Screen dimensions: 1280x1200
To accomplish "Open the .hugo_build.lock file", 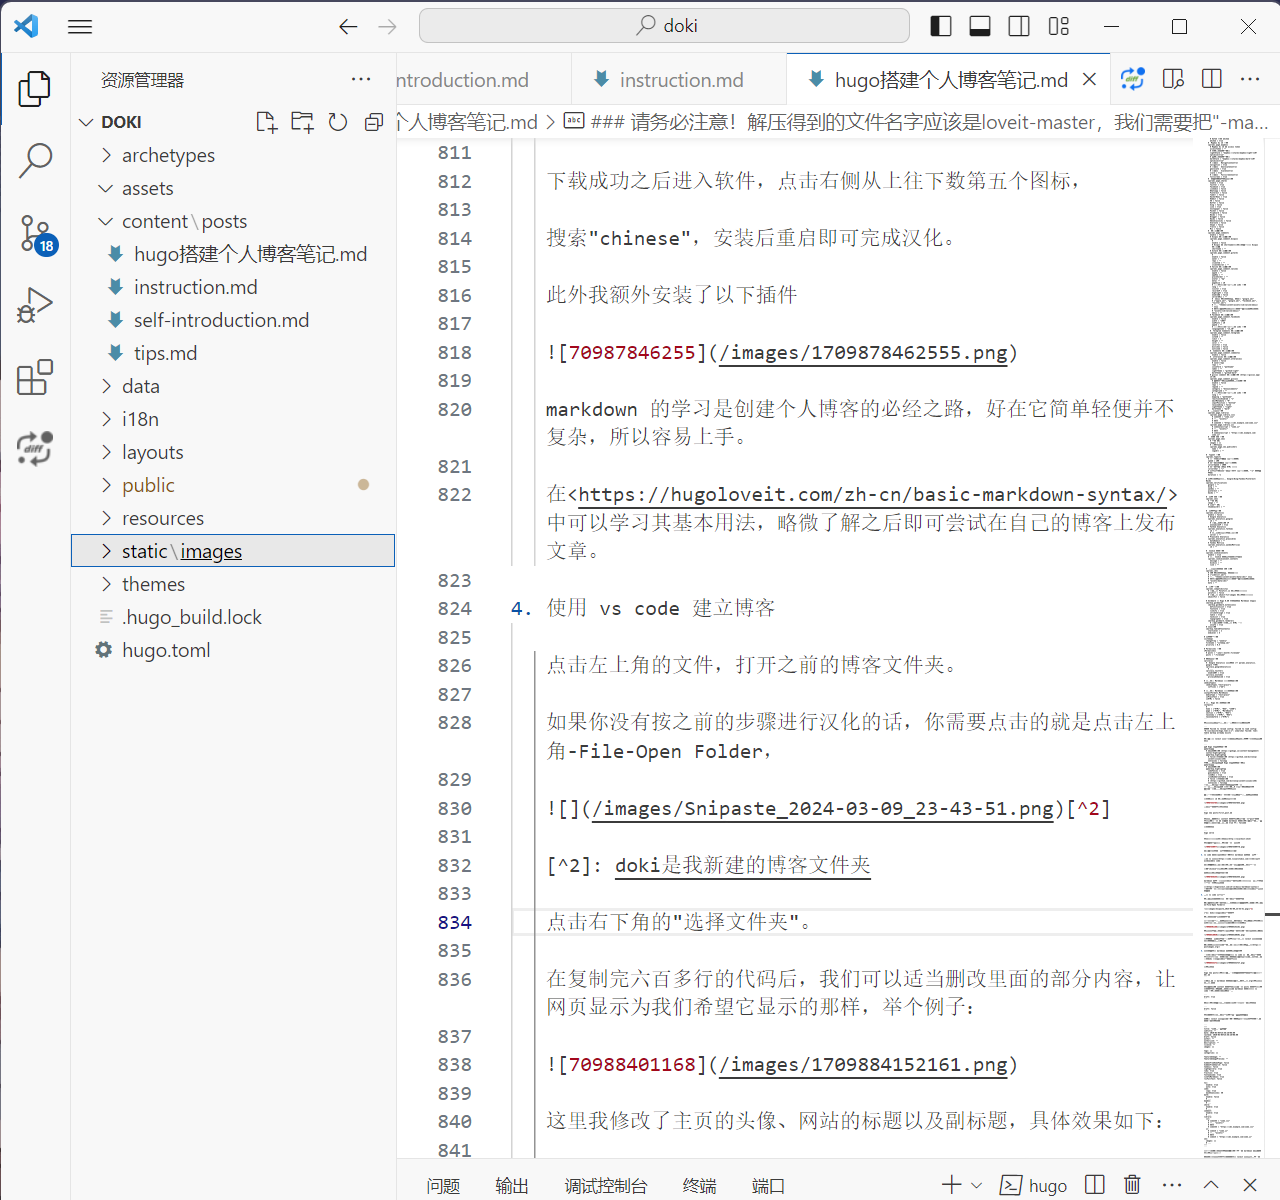I will [x=233, y=617].
